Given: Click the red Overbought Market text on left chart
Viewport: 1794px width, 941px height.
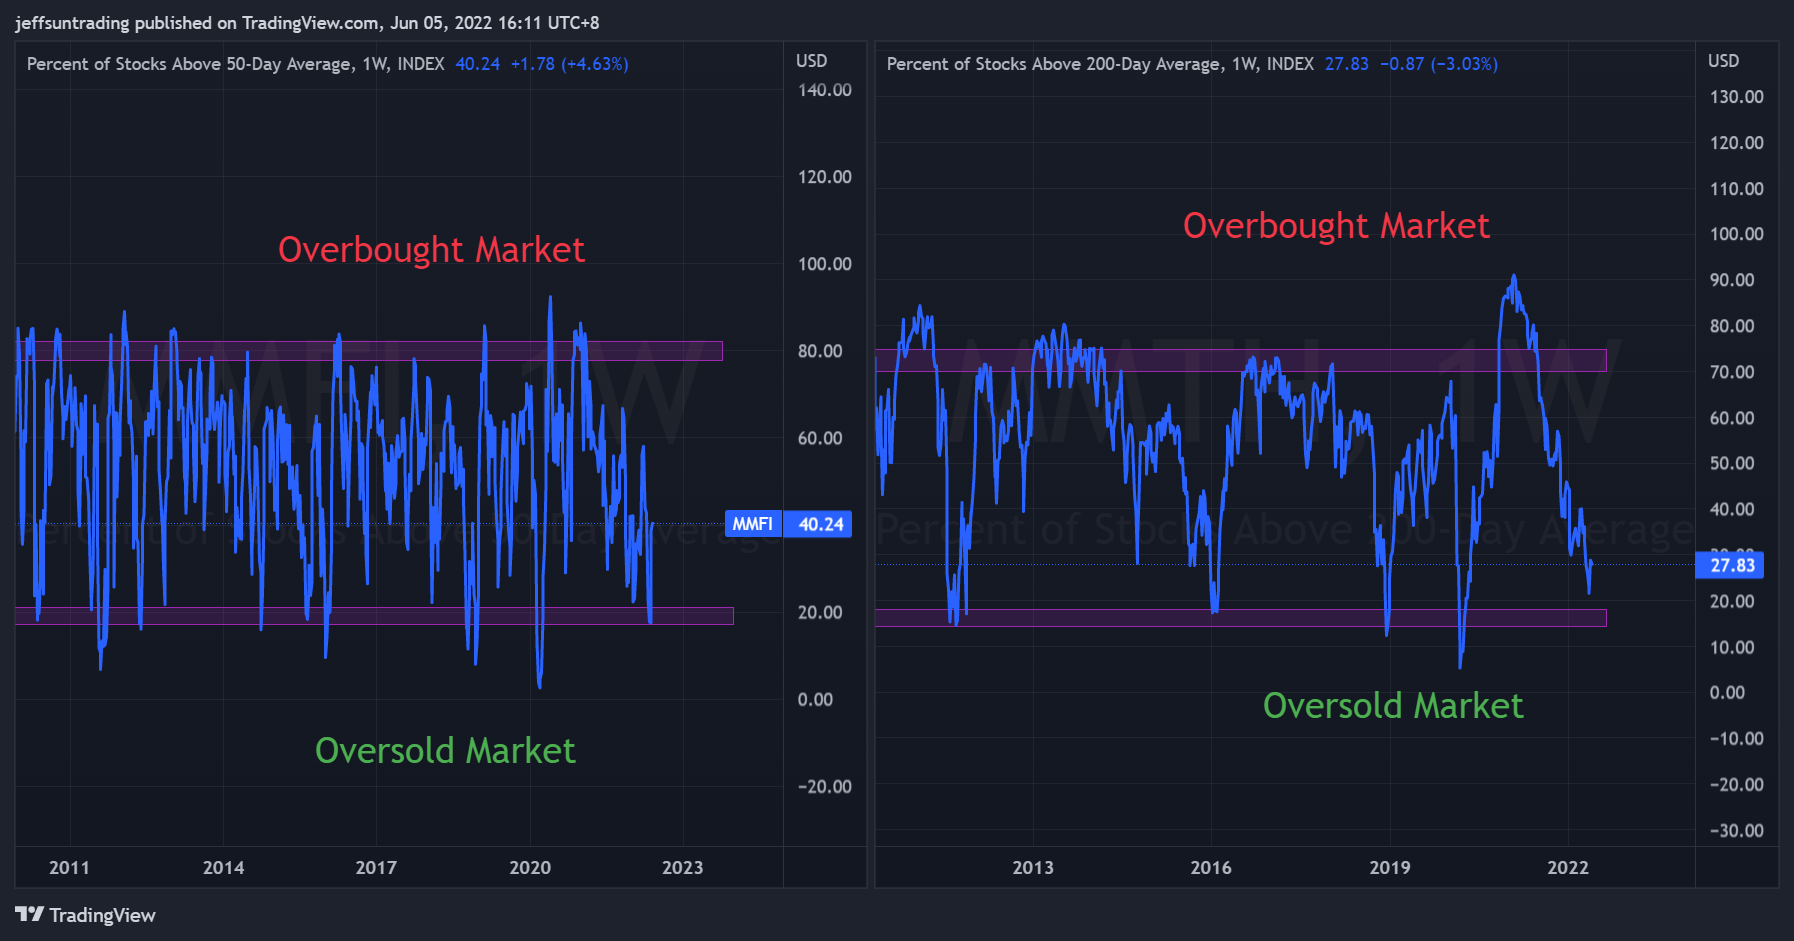Looking at the screenshot, I should (x=431, y=250).
